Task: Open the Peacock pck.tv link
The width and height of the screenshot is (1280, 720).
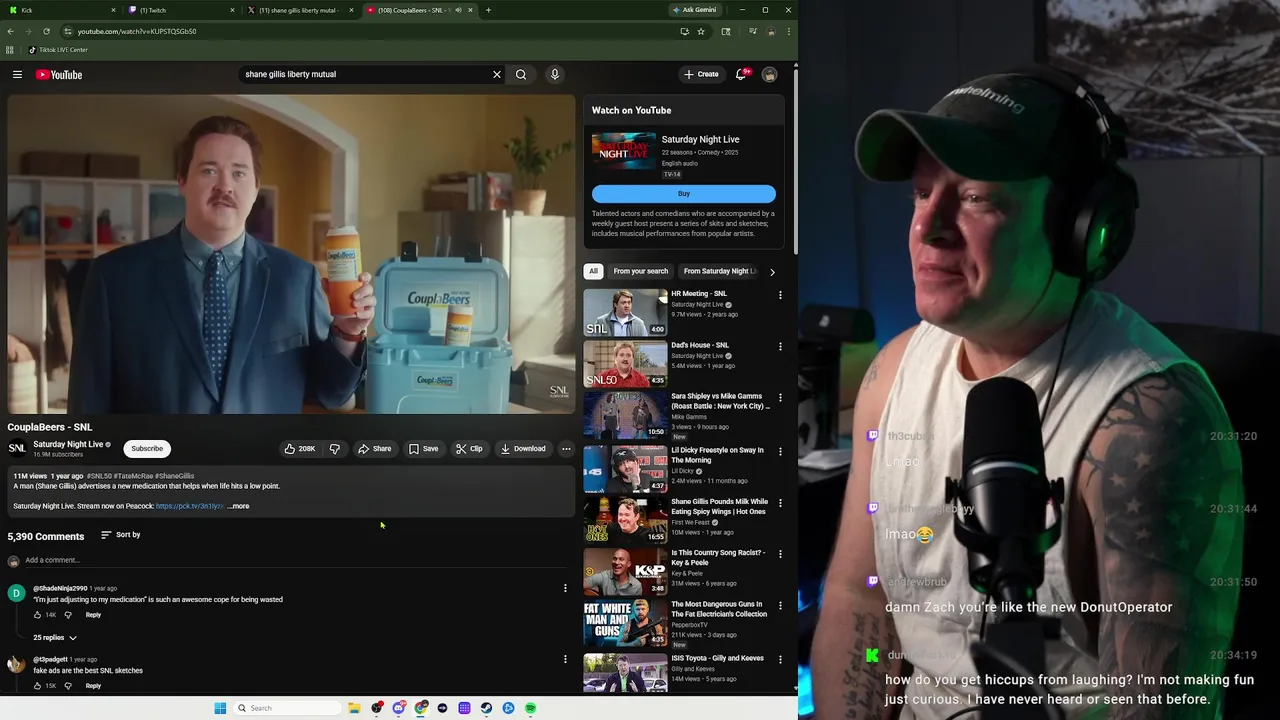Action: (190, 506)
